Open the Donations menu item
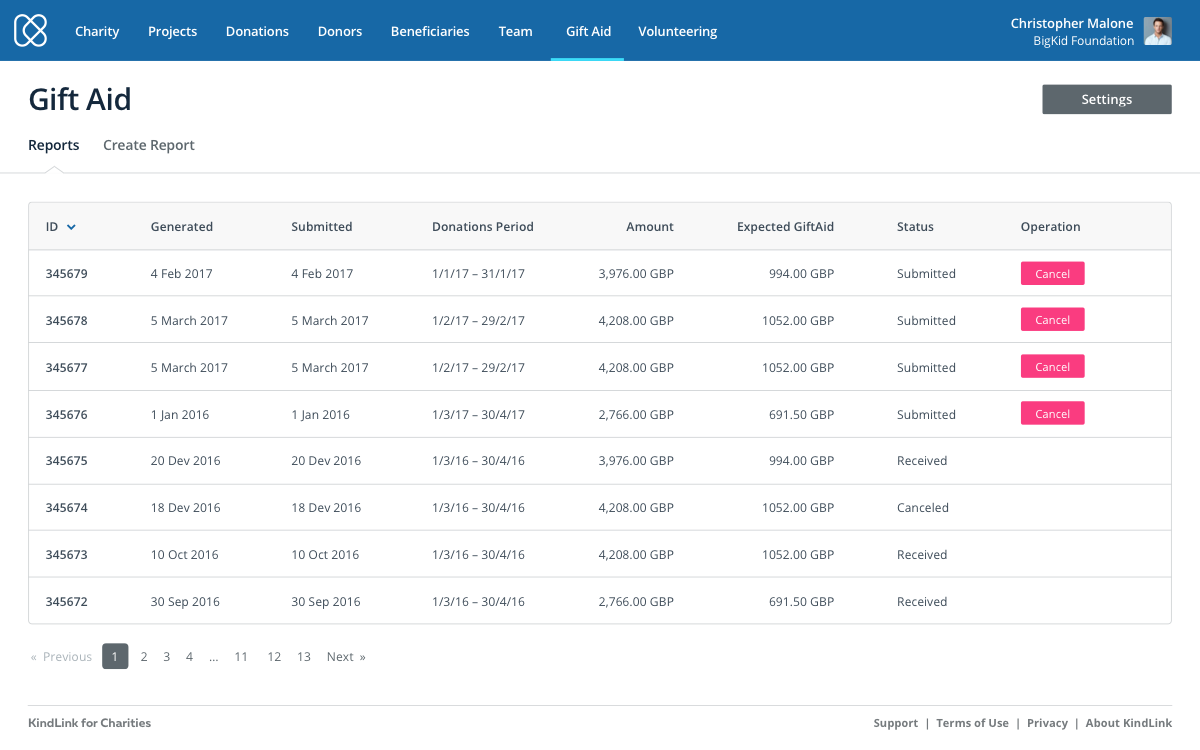The image size is (1200, 750). (257, 31)
